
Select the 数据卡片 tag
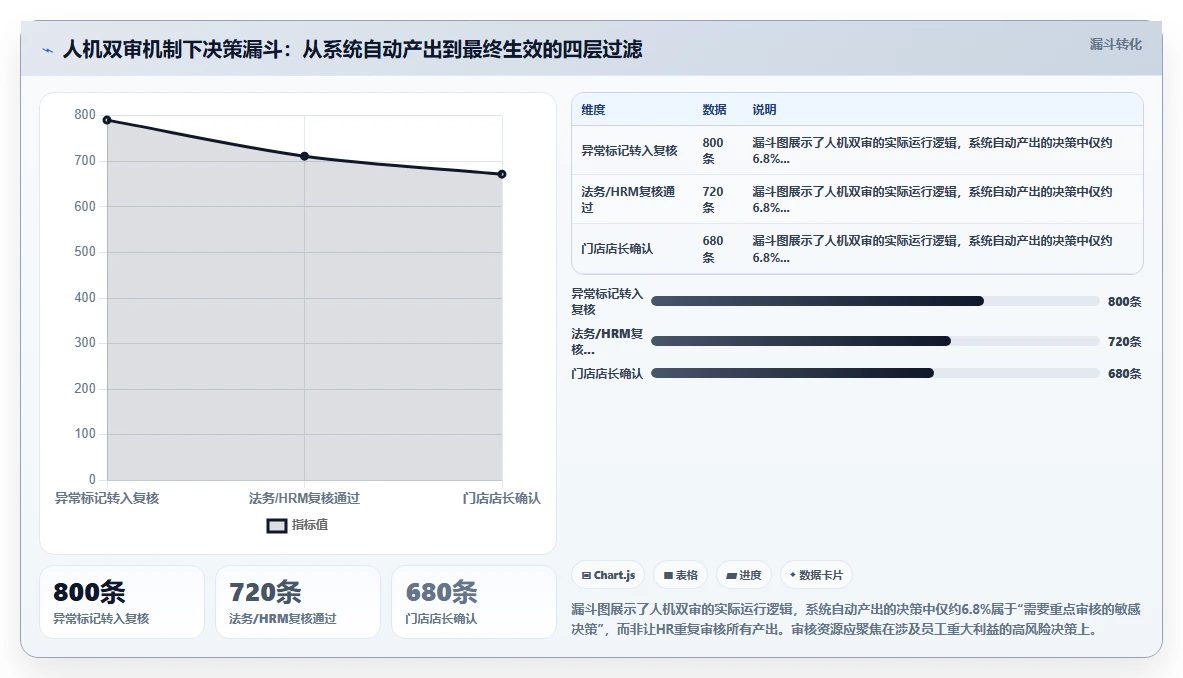click(x=816, y=575)
